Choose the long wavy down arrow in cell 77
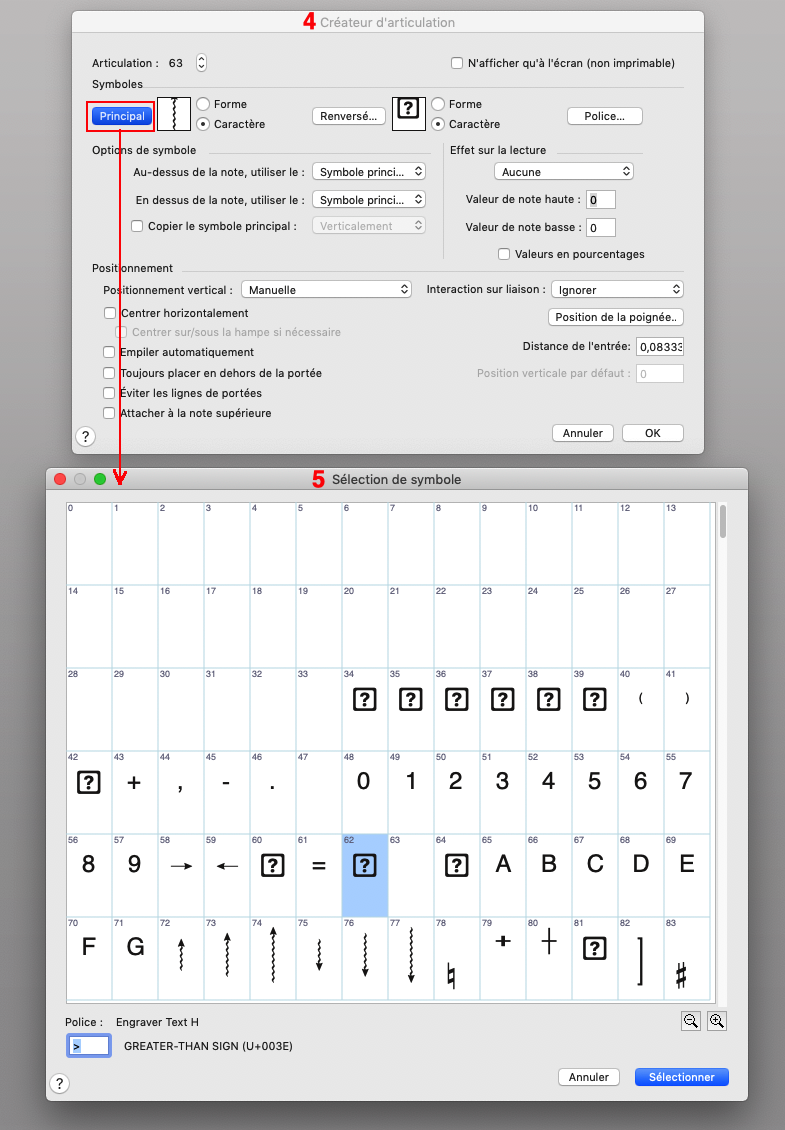Image resolution: width=785 pixels, height=1130 pixels. (411, 955)
